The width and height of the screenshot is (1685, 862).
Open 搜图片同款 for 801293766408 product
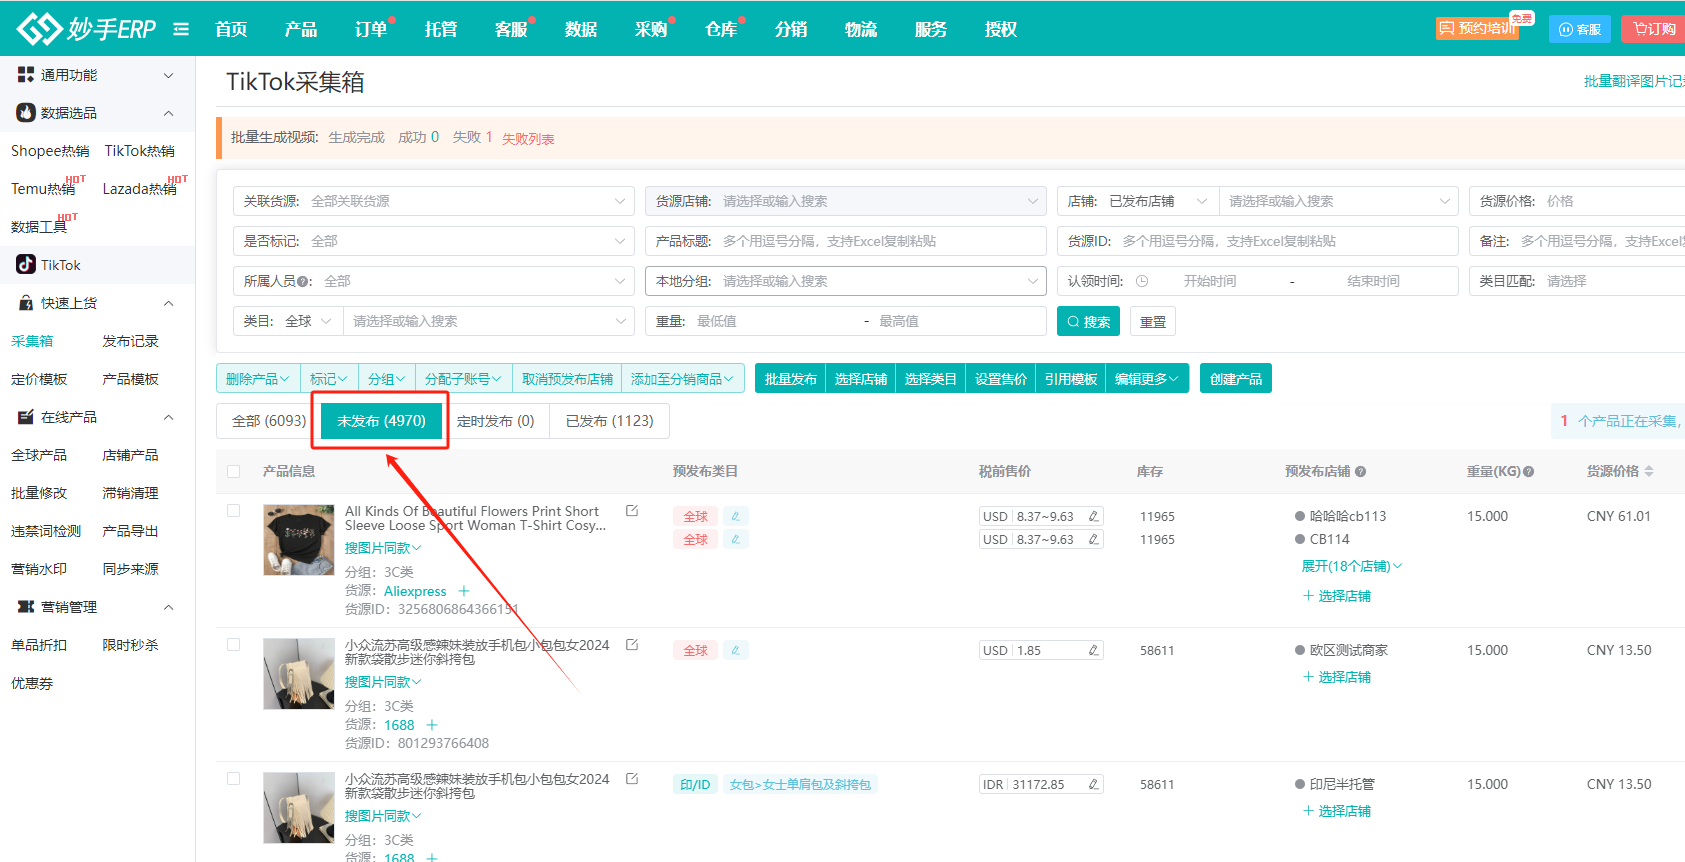(x=383, y=682)
